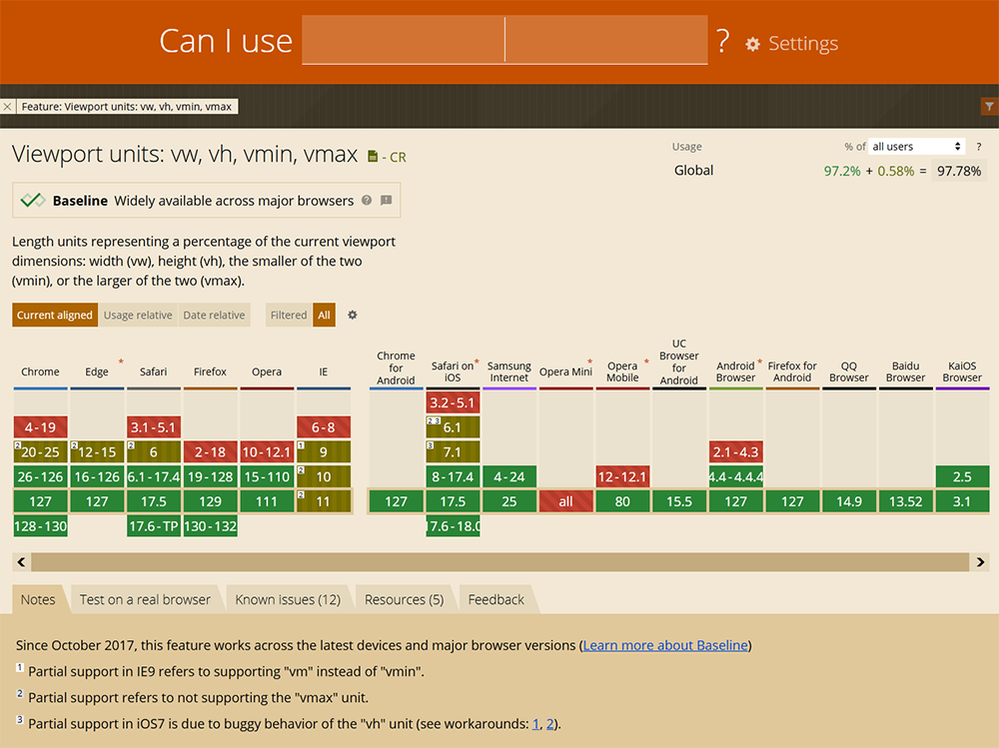This screenshot has width=999, height=748.
Task: Click the Opera Mini header
Action: [566, 371]
